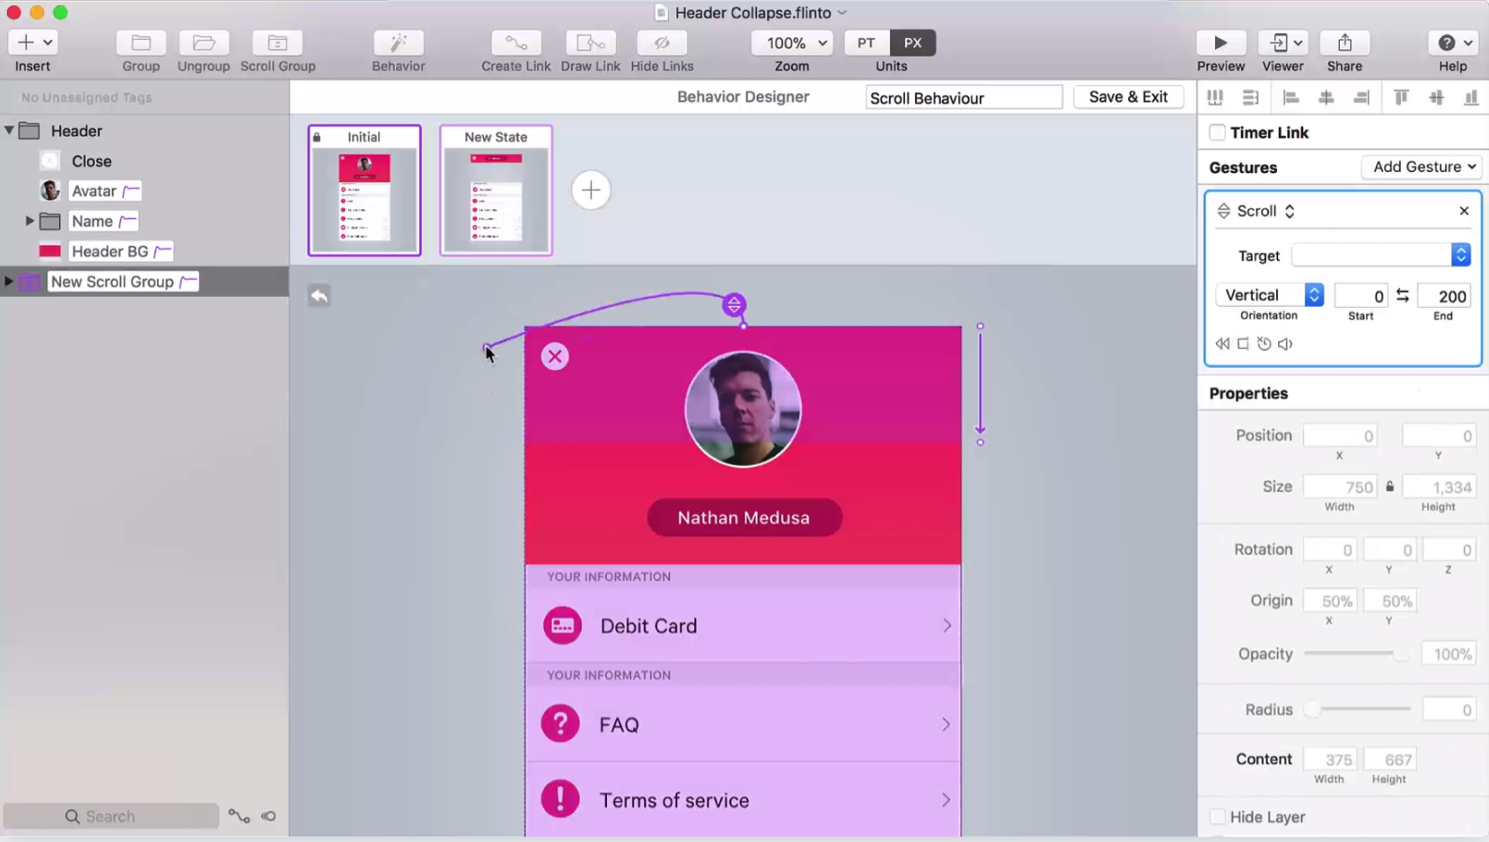The image size is (1489, 842).
Task: Select the Draw Link tool
Action: tap(590, 43)
